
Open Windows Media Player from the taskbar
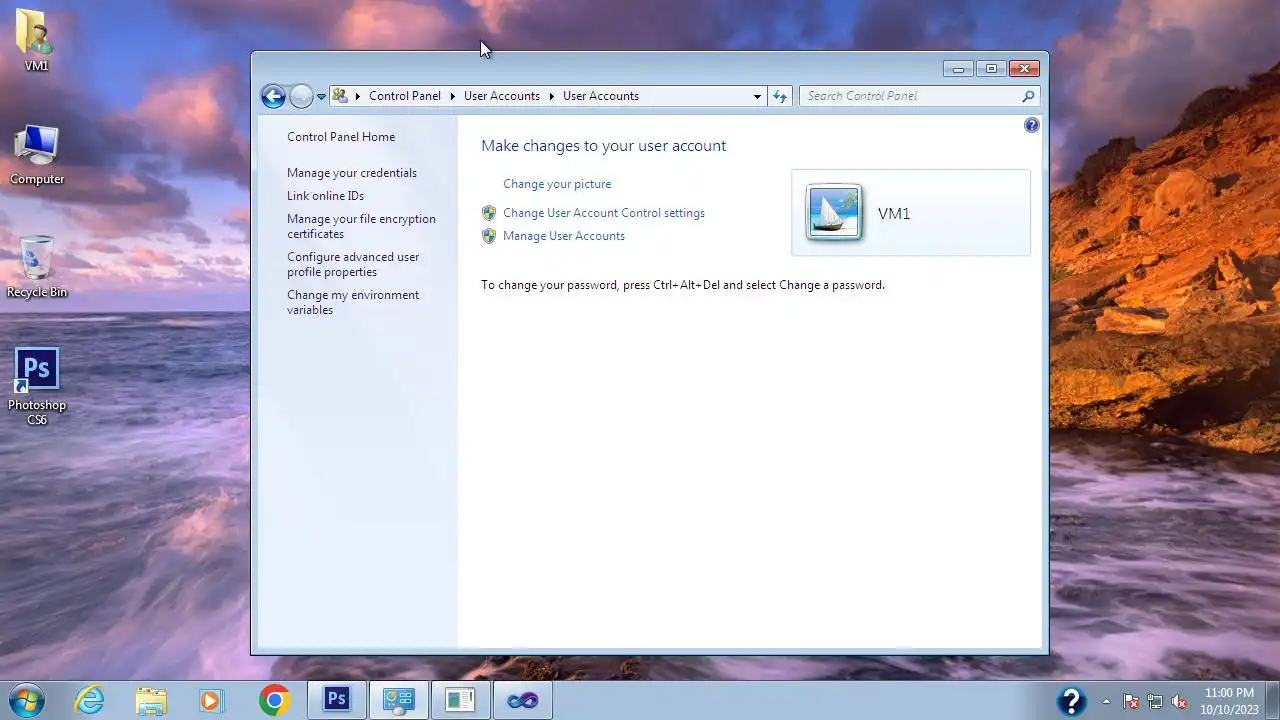211,700
